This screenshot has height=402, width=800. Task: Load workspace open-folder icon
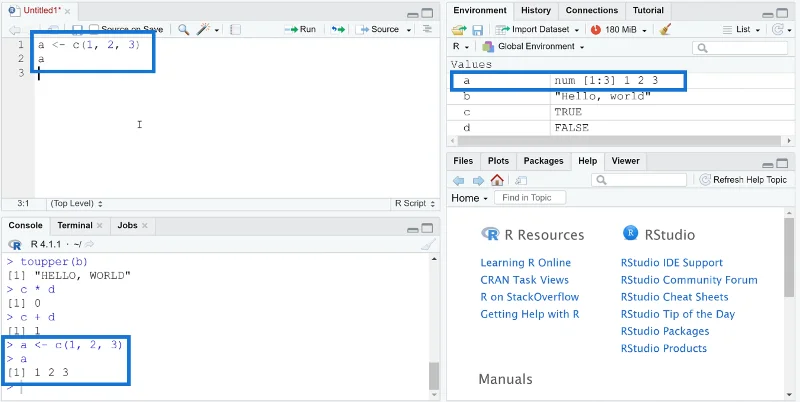coord(459,30)
